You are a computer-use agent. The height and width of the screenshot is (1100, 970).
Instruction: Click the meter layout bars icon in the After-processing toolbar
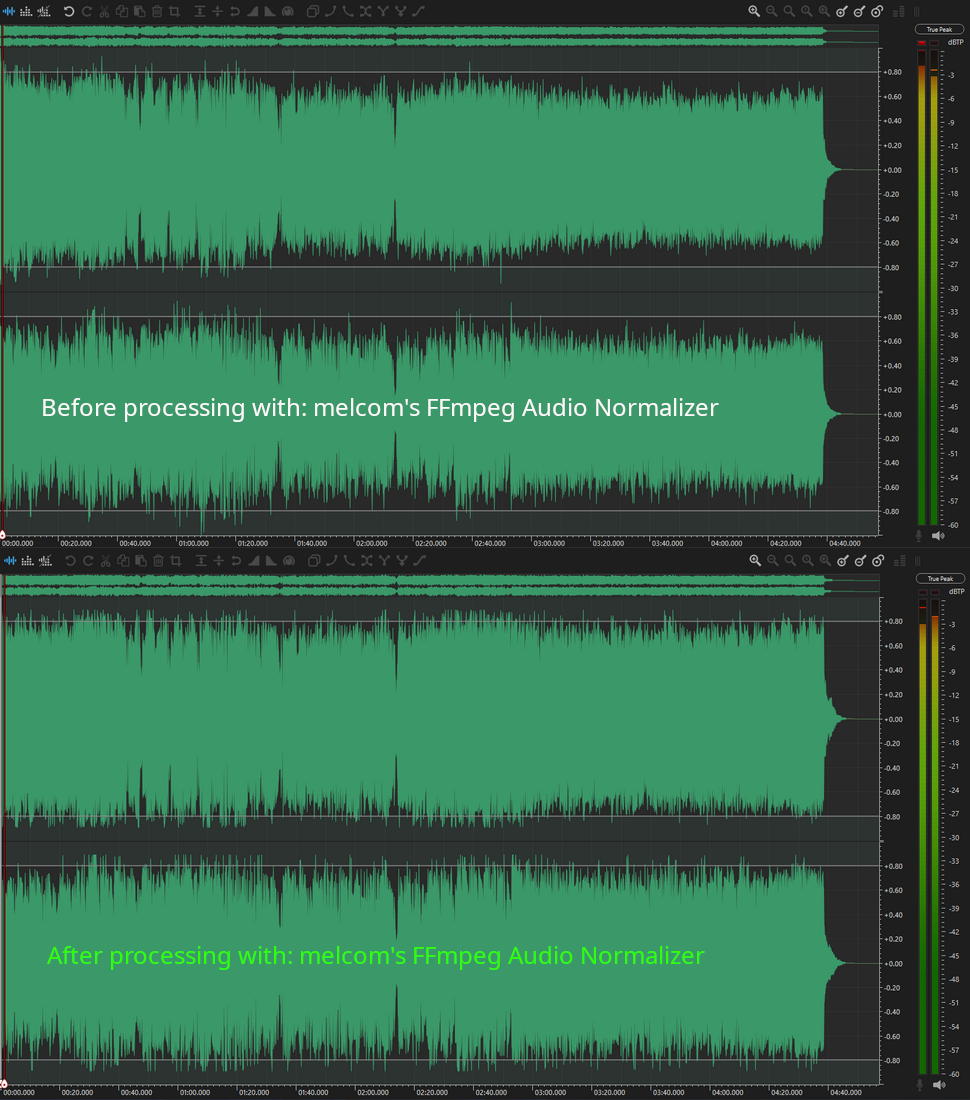pos(898,561)
